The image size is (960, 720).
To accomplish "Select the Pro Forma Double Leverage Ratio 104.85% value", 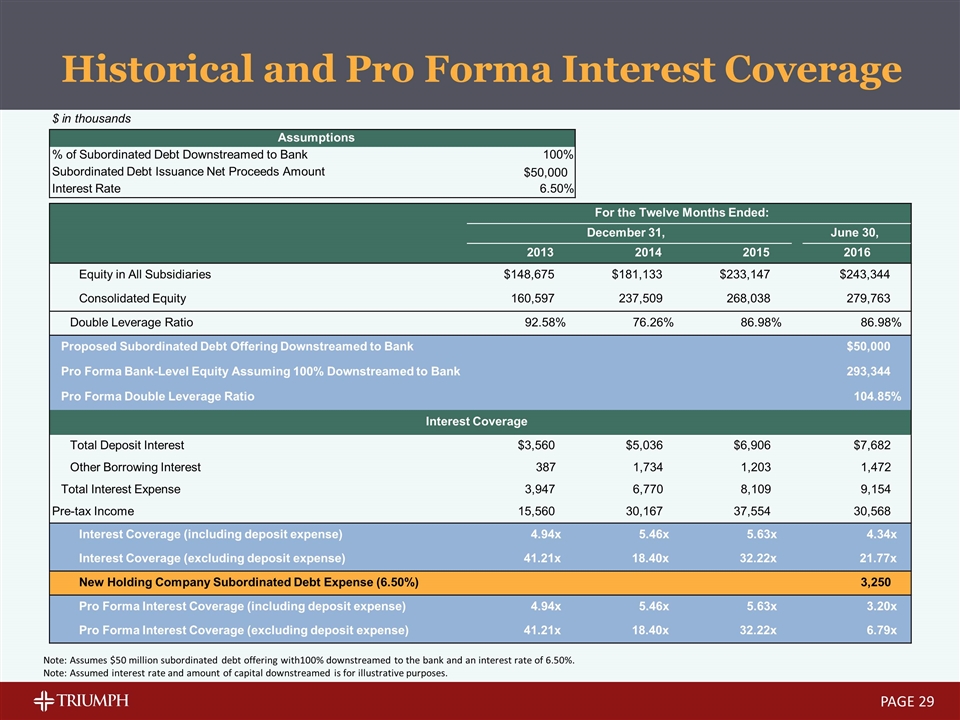I will click(x=873, y=396).
